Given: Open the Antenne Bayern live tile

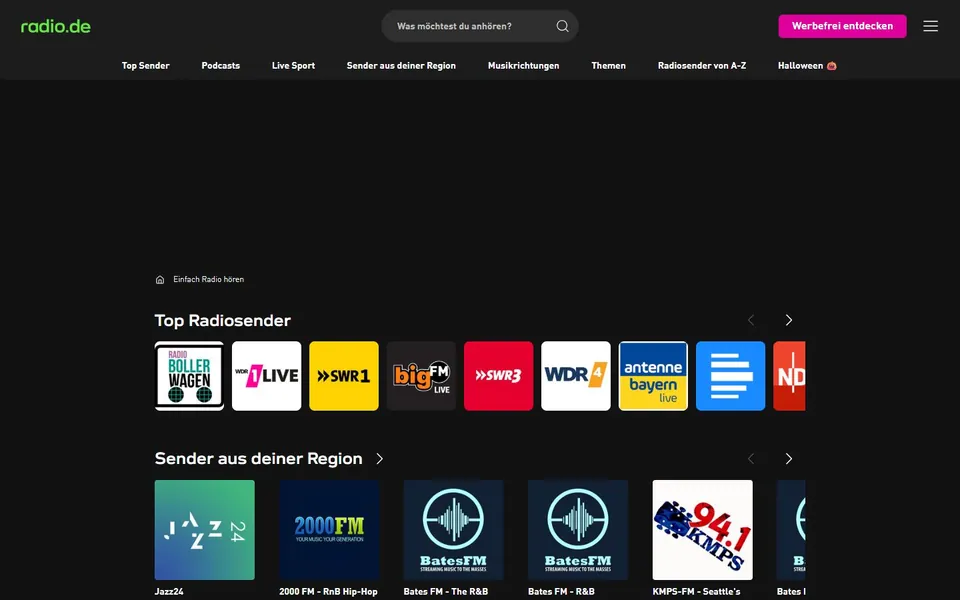Looking at the screenshot, I should 653,376.
